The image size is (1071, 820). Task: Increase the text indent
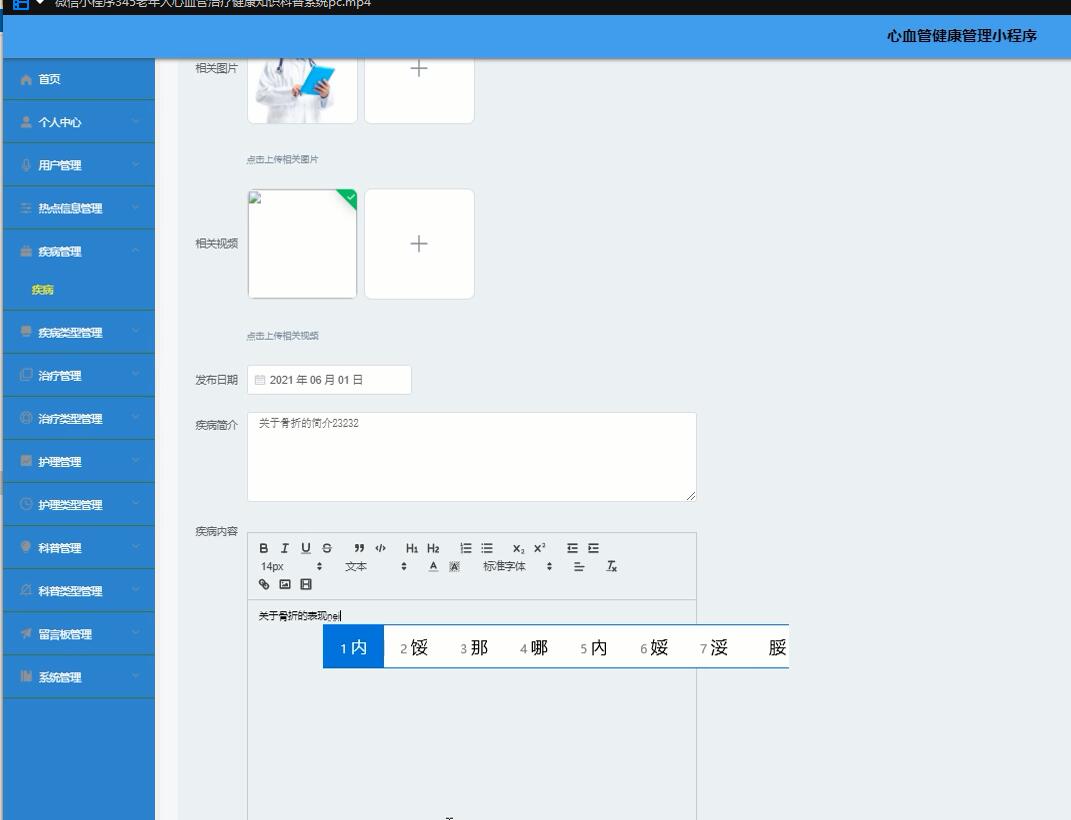point(594,548)
